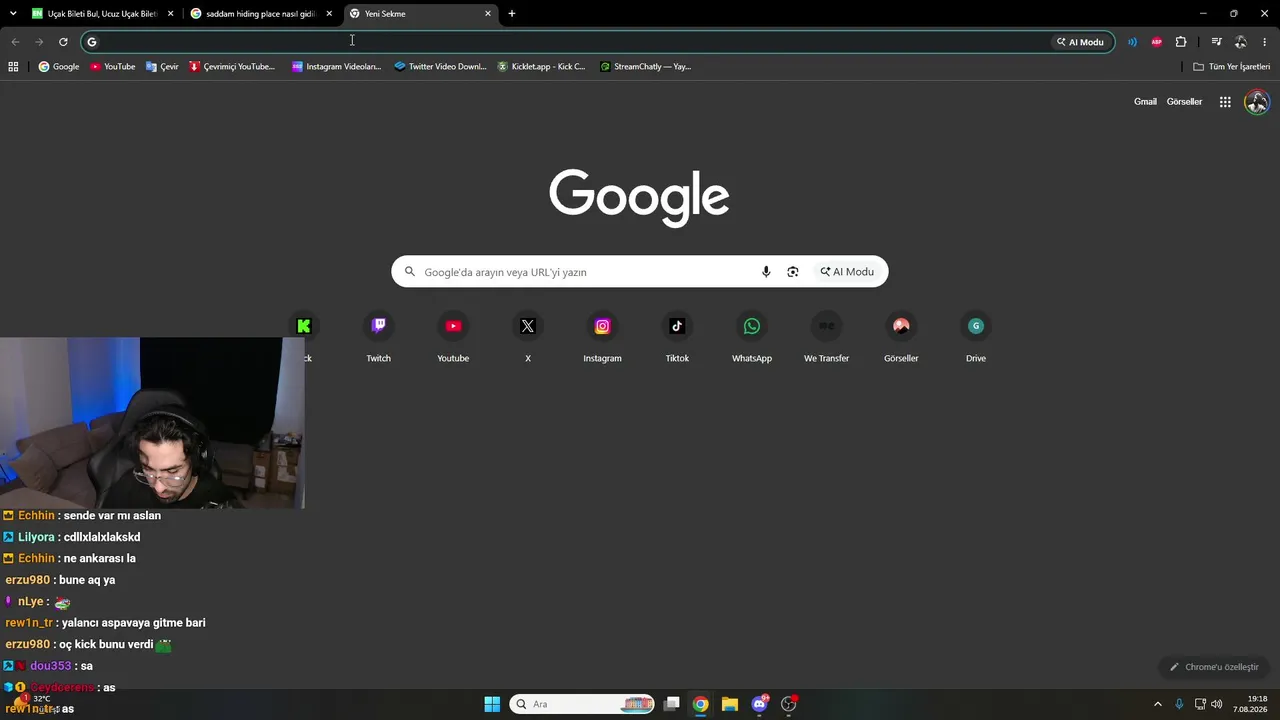This screenshot has height=720, width=1280.
Task: Click the Google G icon in the address bar
Action: tap(92, 42)
